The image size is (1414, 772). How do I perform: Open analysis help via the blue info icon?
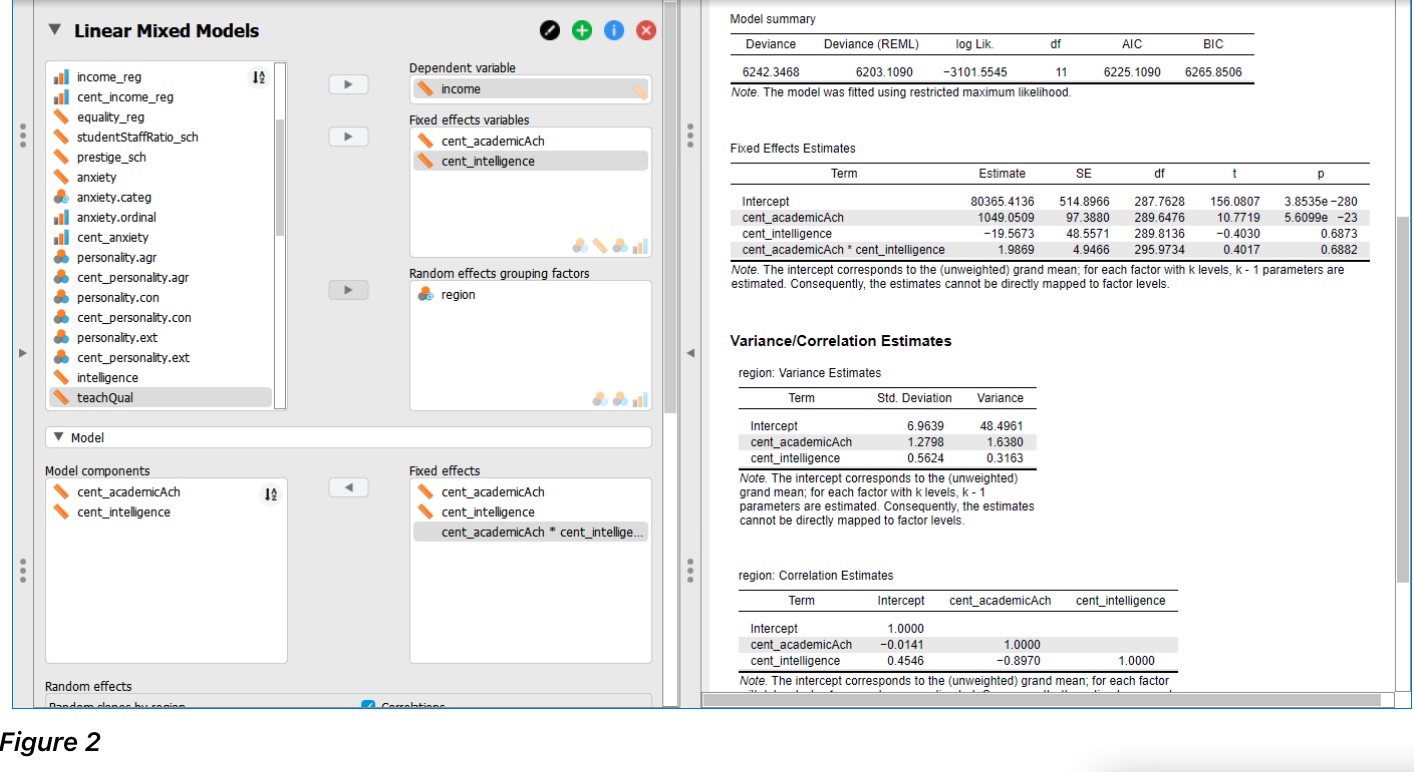point(612,30)
